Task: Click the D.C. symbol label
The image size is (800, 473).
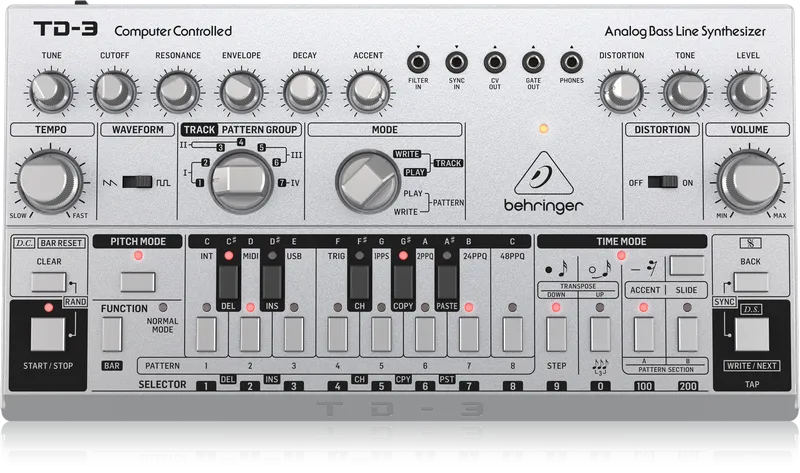Action: [x=23, y=243]
